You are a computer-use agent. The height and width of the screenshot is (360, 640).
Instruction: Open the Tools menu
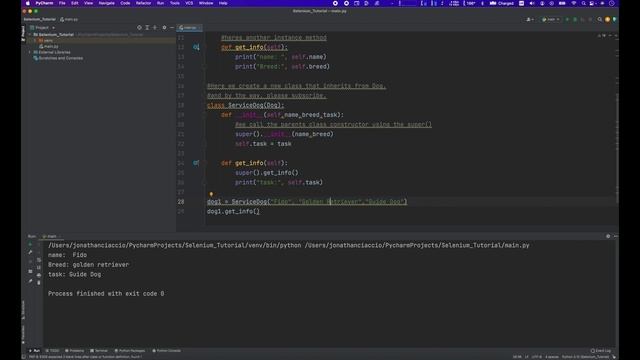pyautogui.click(x=175, y=3)
